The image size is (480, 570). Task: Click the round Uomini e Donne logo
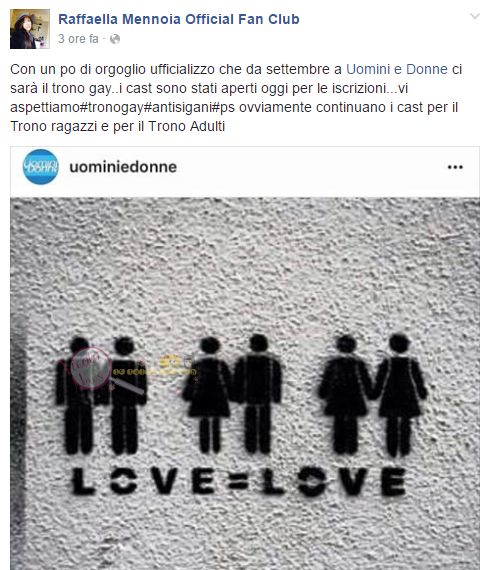click(41, 167)
